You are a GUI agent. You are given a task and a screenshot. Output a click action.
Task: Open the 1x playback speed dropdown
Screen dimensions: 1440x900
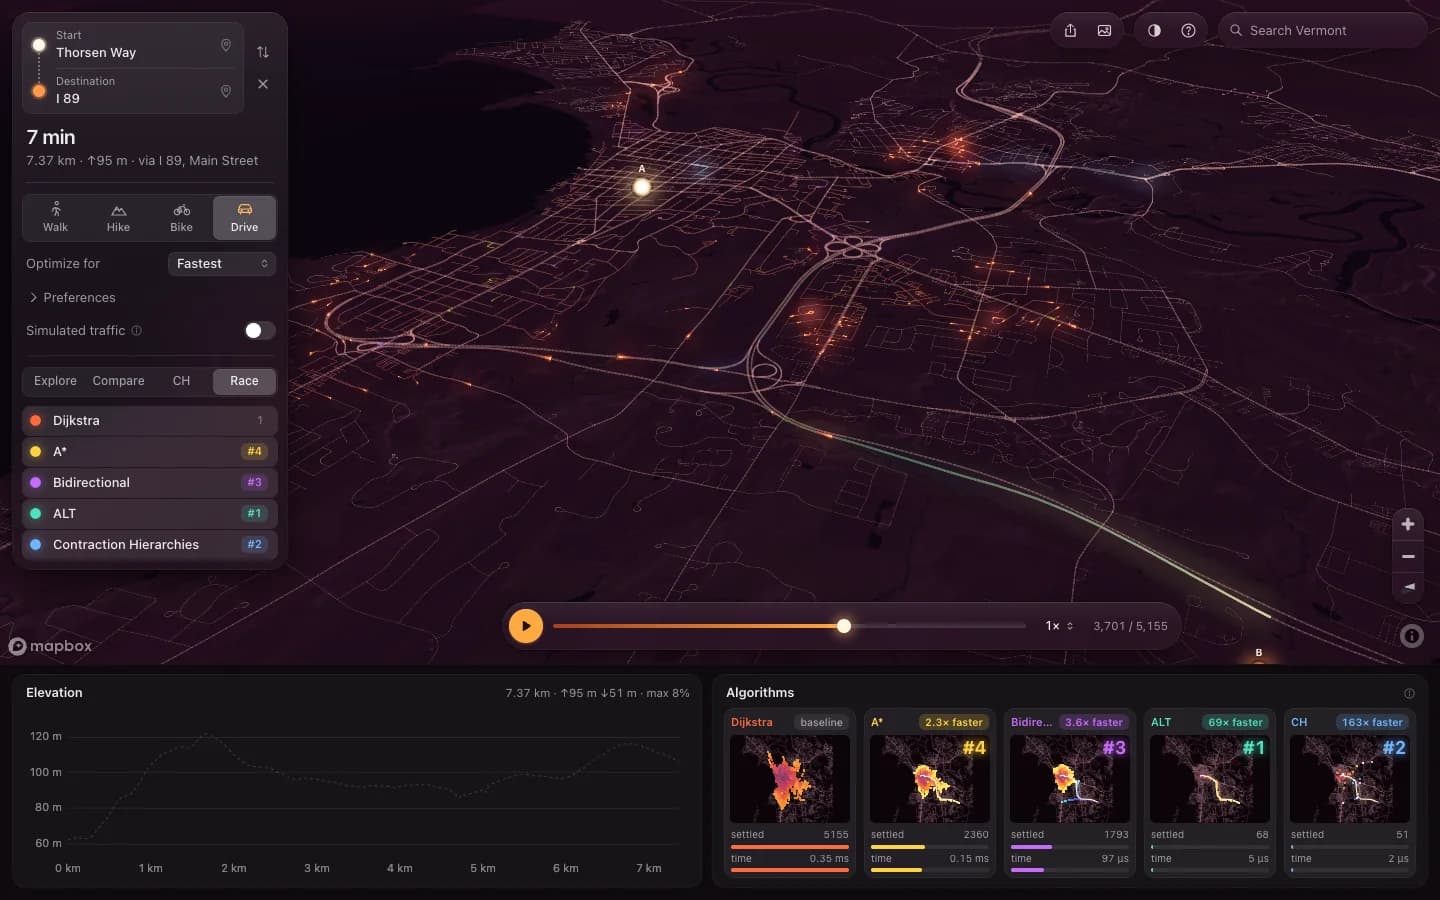[1059, 626]
